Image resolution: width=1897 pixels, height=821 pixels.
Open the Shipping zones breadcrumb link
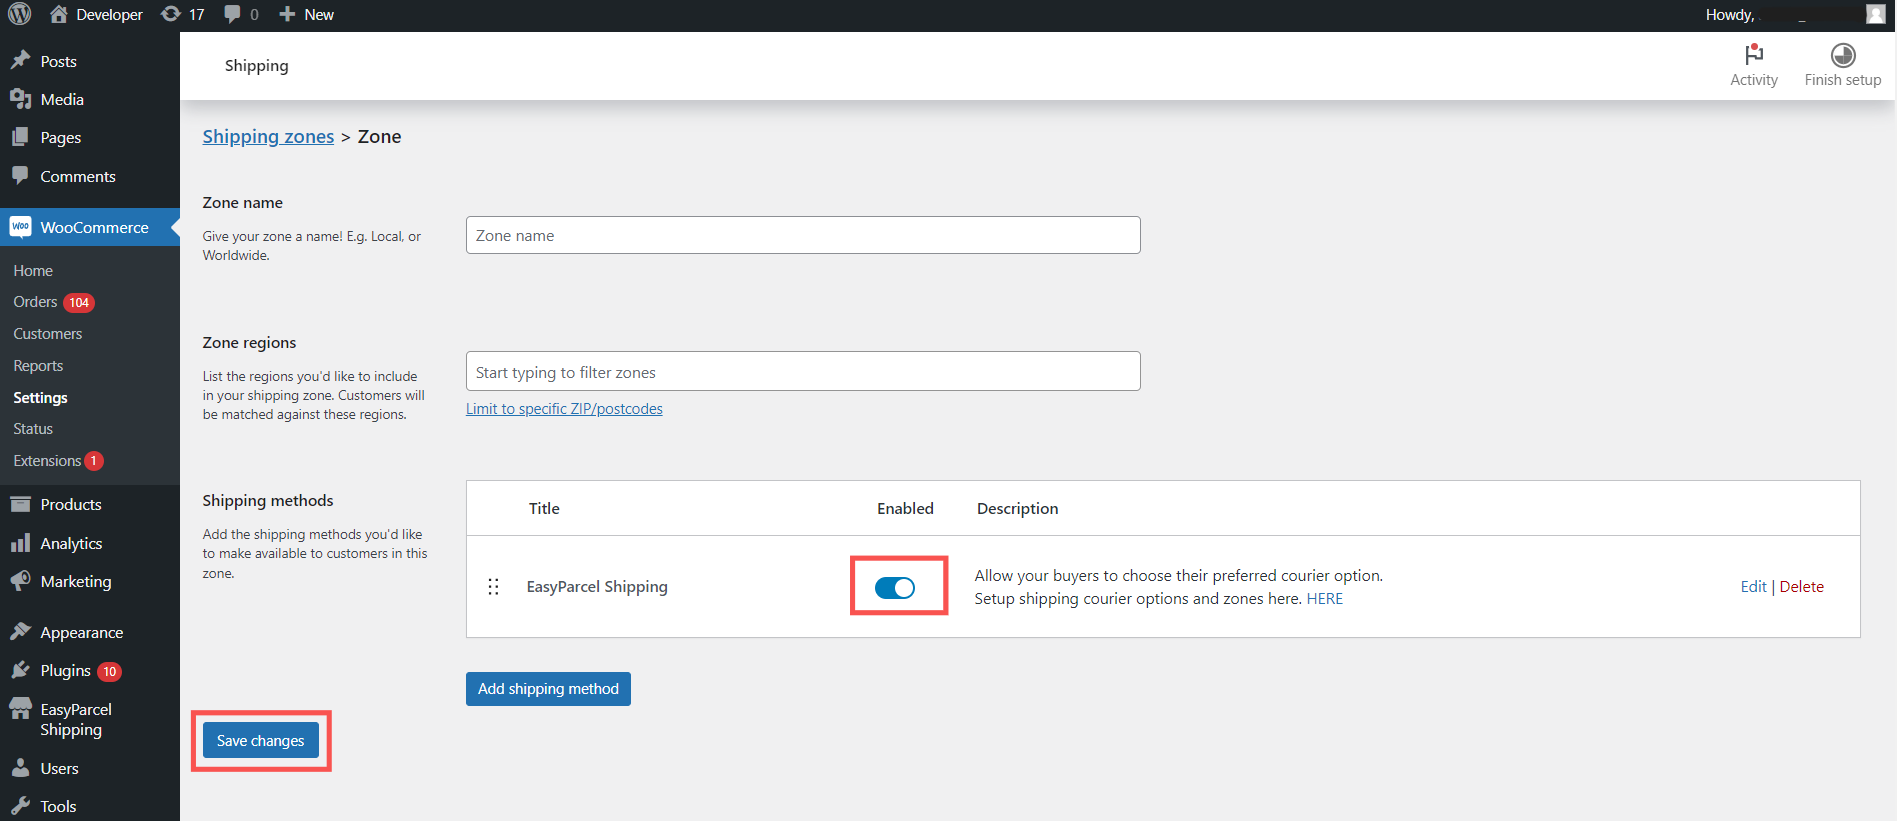click(x=268, y=136)
